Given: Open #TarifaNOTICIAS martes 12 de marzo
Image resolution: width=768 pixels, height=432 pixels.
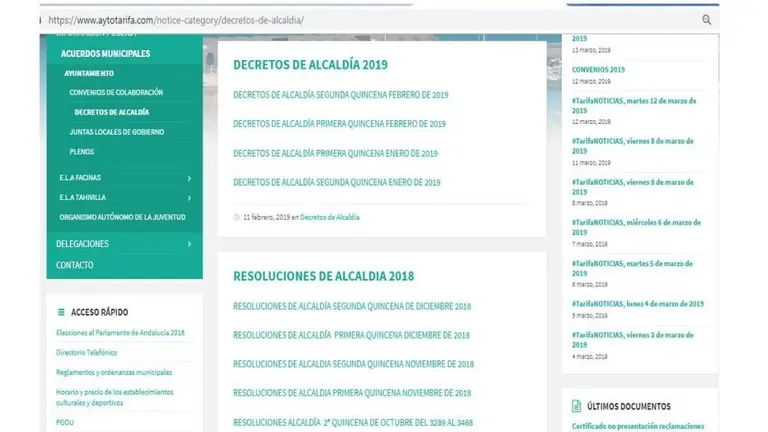Looking at the screenshot, I should click(x=634, y=105).
